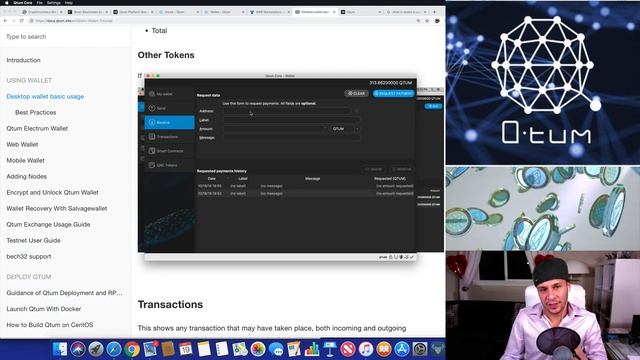Open Notes app in the dock
640x360 pixels.
pos(204,349)
